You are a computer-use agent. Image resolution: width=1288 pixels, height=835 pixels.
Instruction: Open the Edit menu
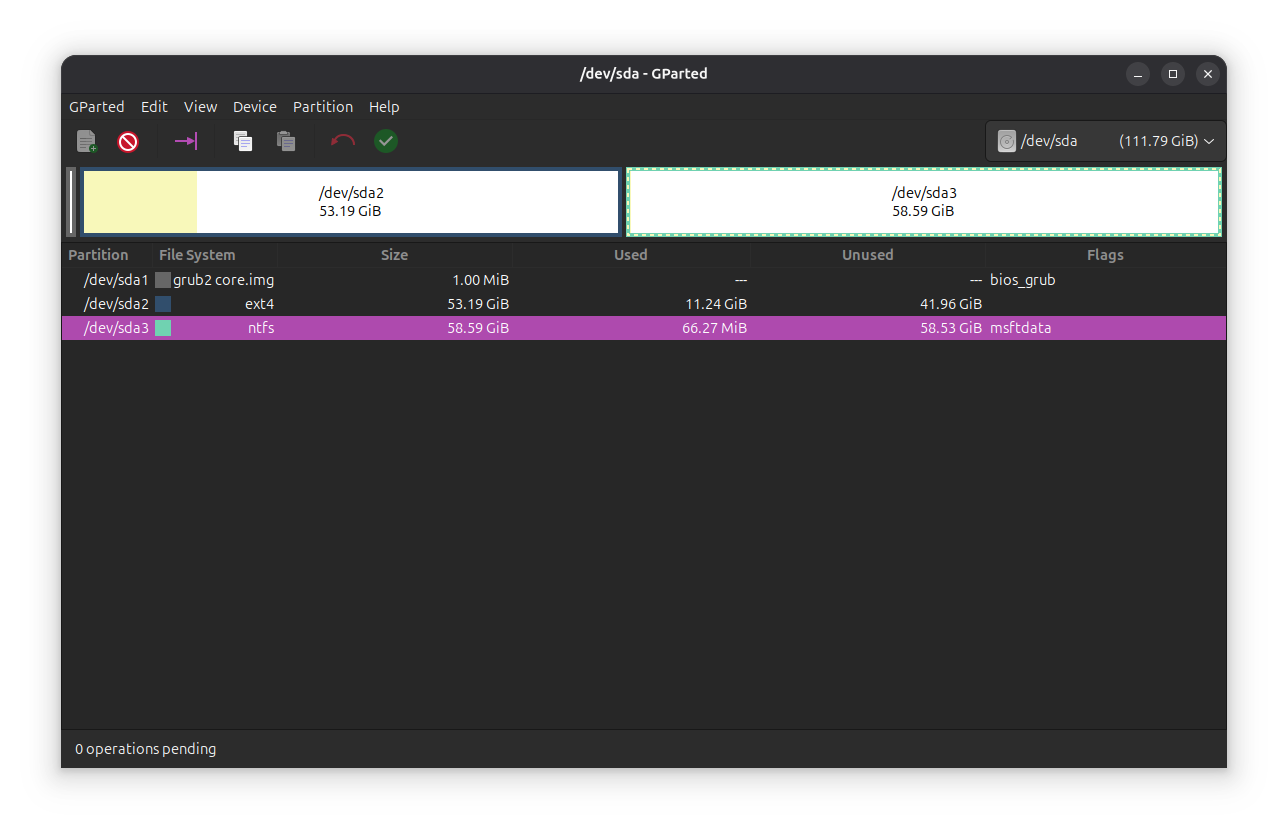pos(154,107)
